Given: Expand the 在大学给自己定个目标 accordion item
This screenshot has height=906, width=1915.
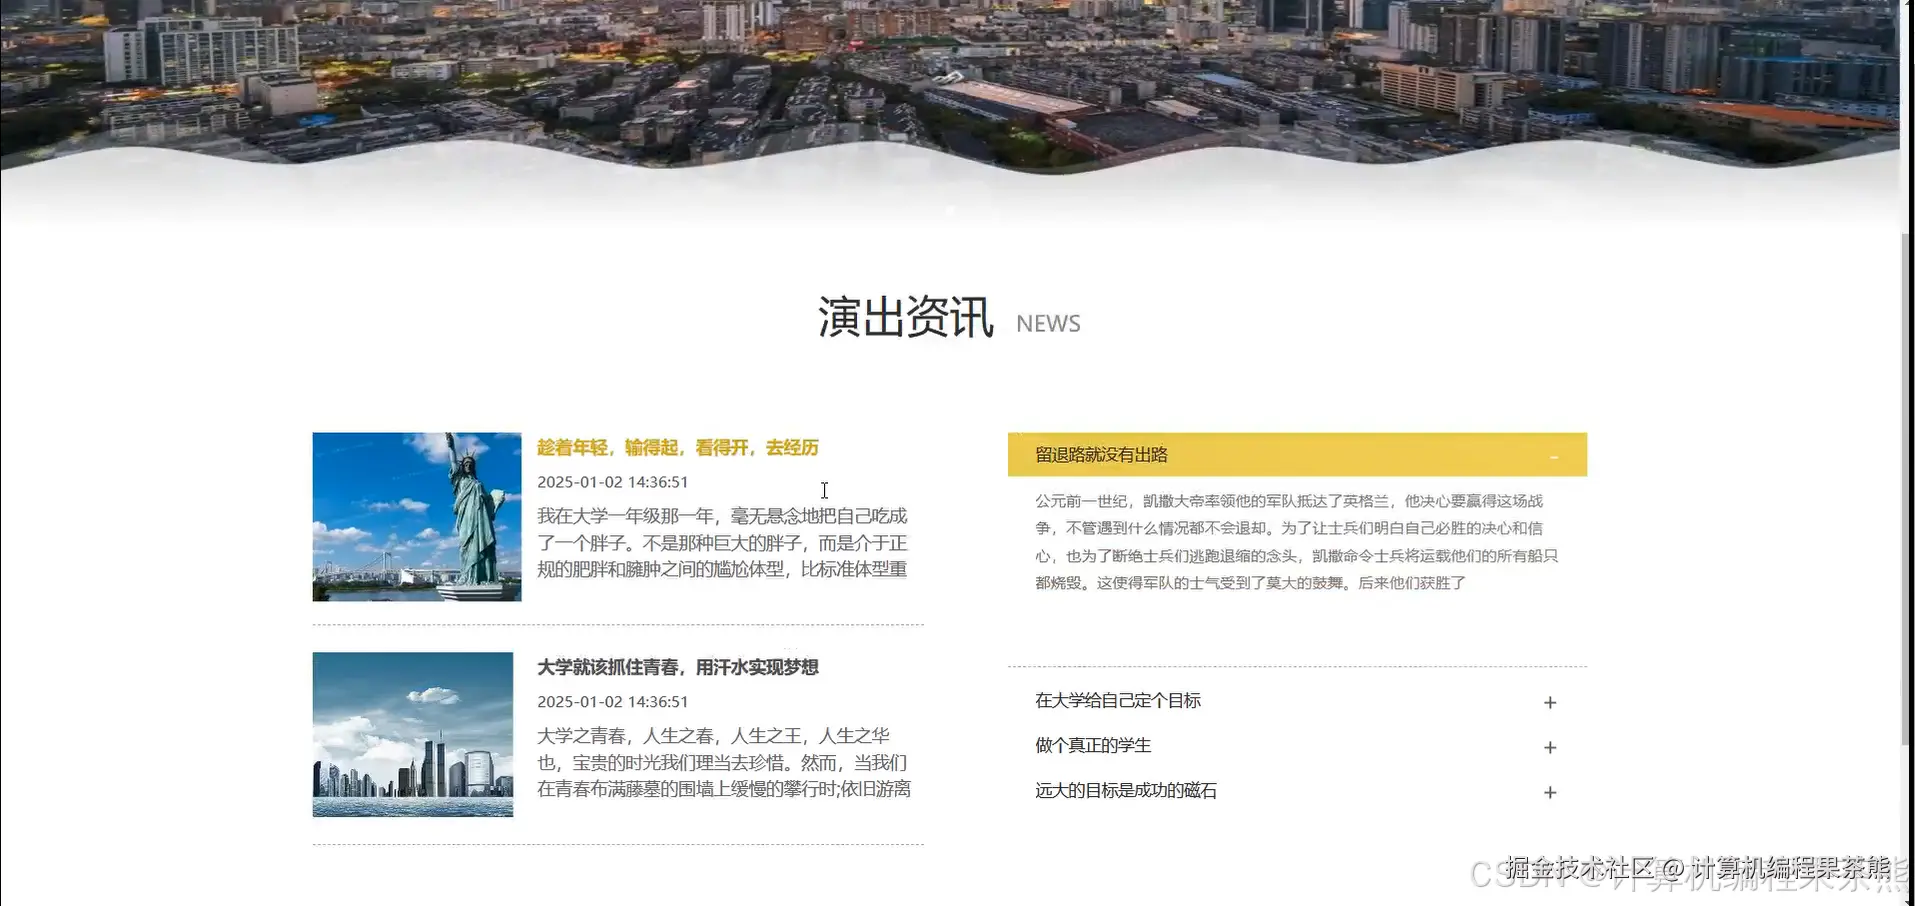Looking at the screenshot, I should 1119,701.
